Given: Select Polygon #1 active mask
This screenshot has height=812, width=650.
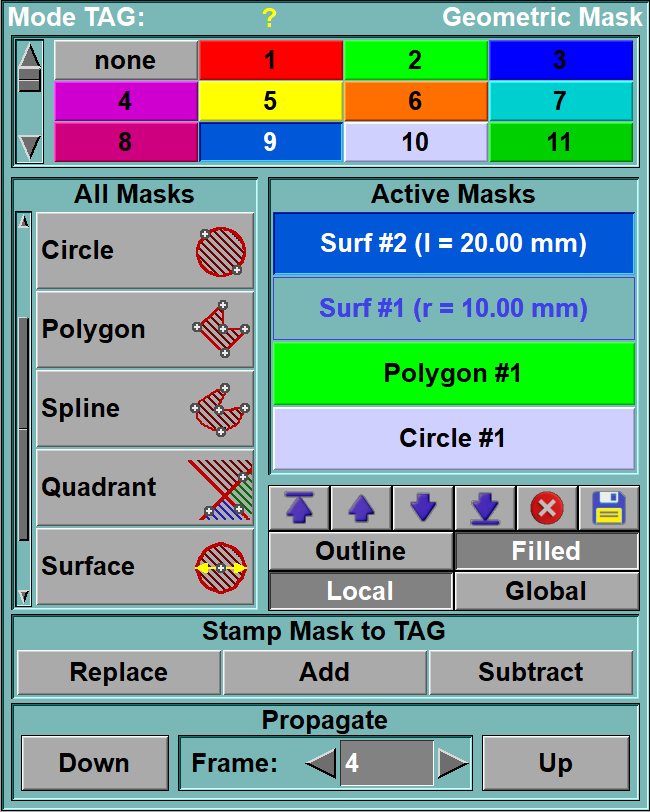Looking at the screenshot, I should tap(454, 373).
